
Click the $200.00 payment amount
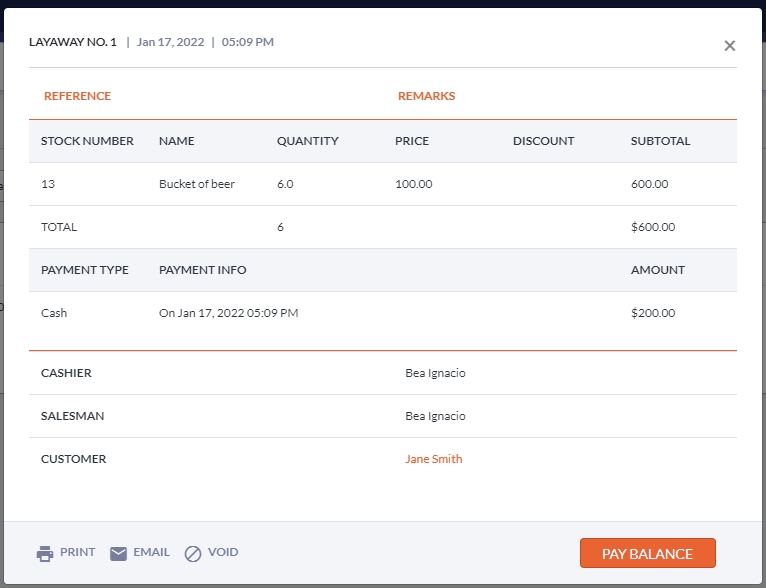pos(653,313)
